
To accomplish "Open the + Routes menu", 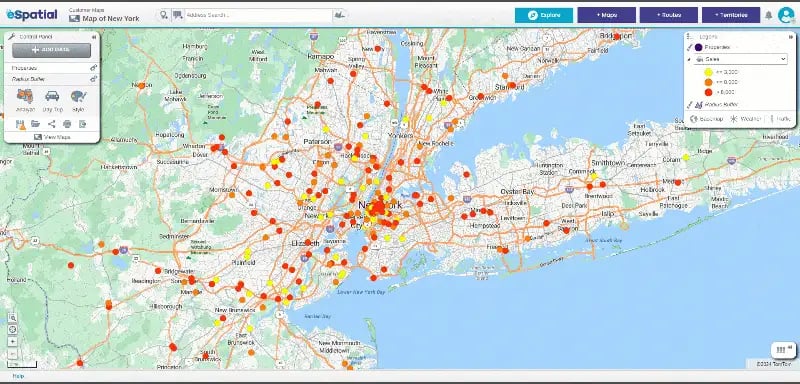I will pos(669,15).
